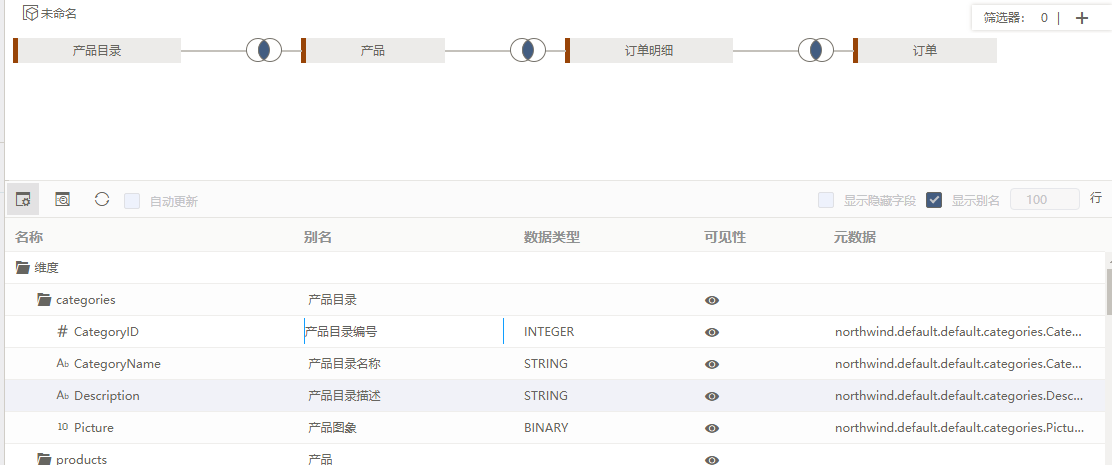Select the field settings view icon
Screen dimensions: 1112x465
click(23, 200)
